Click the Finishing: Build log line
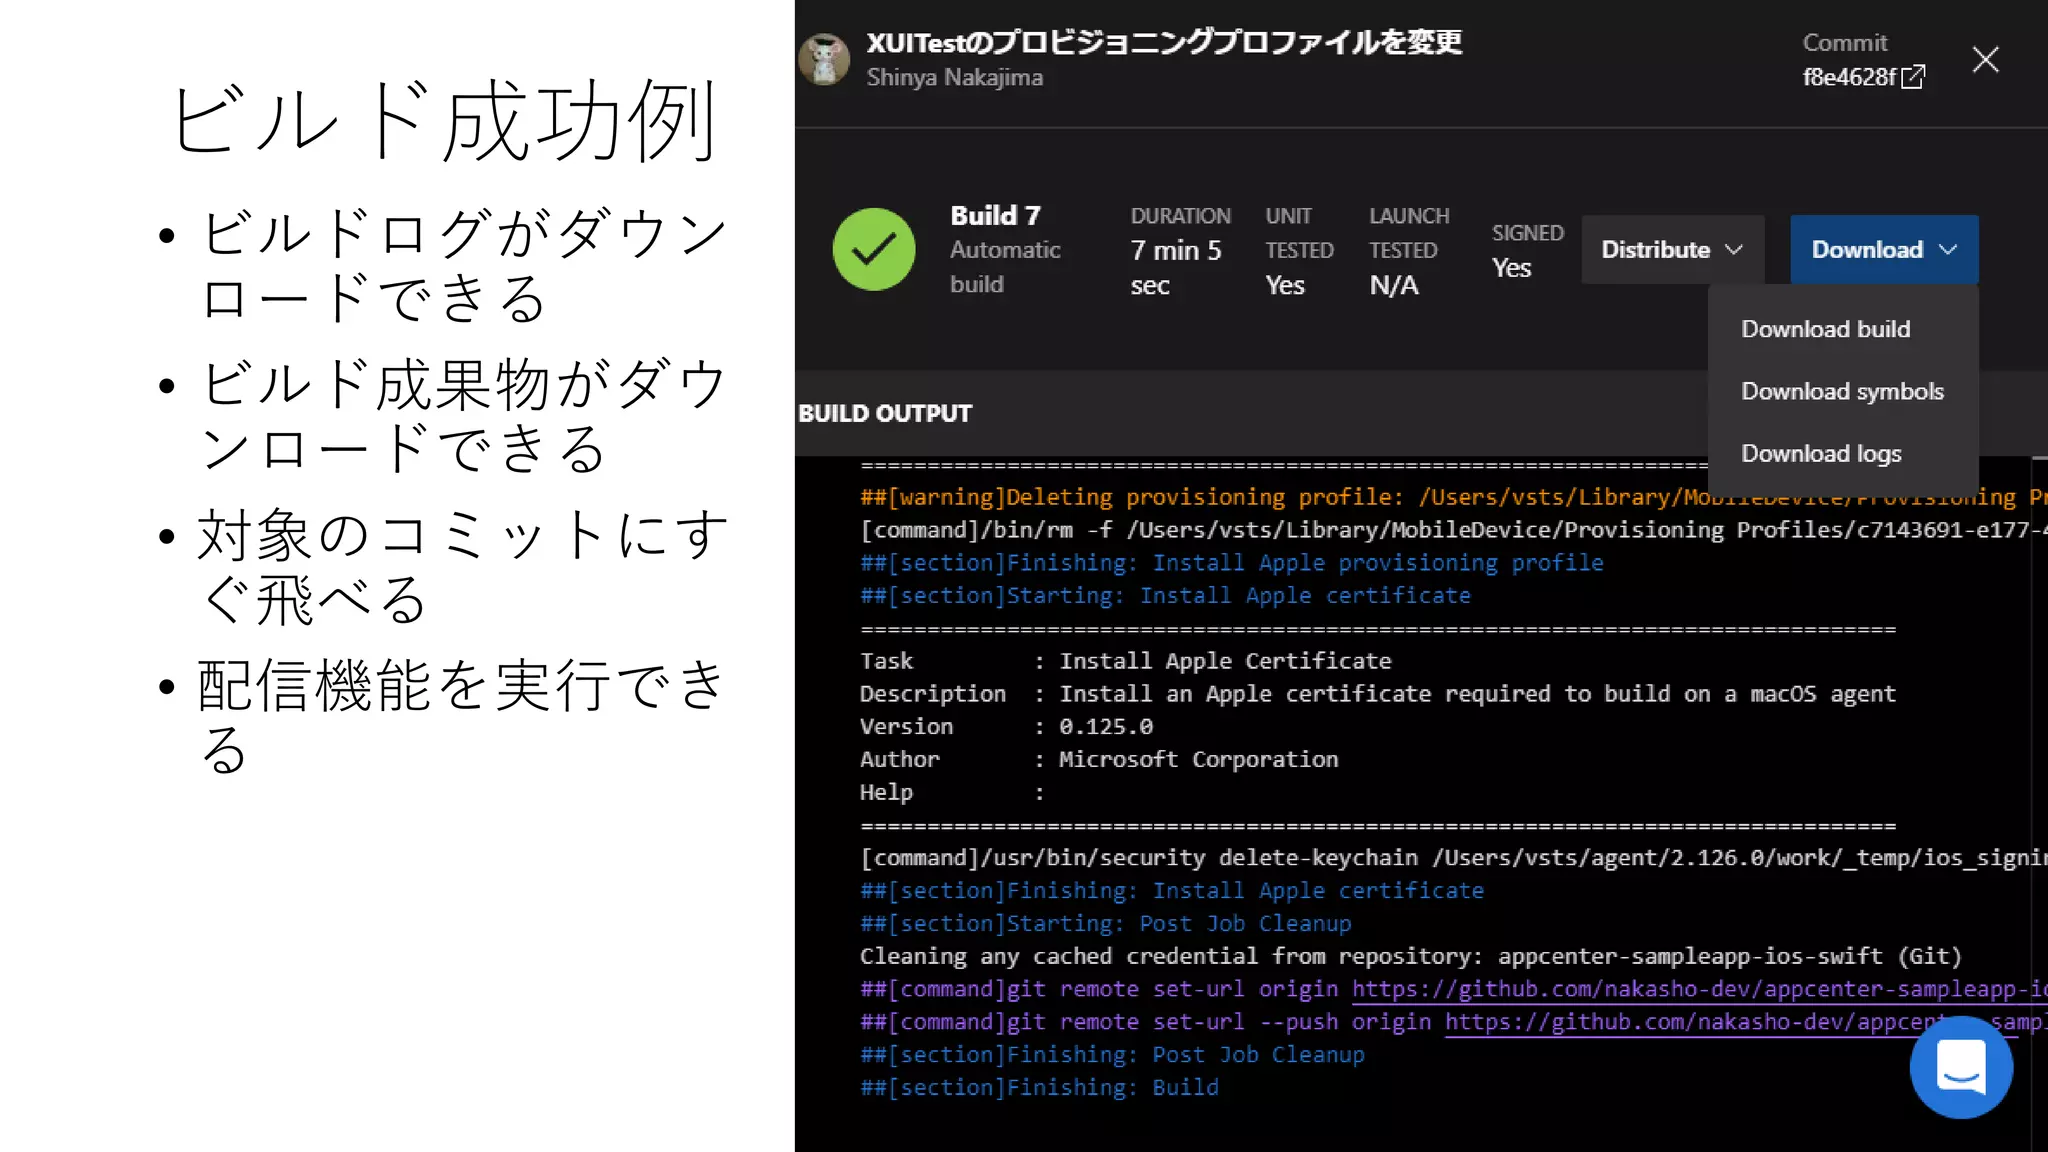Screen dimensions: 2048x1152 [1040, 1087]
